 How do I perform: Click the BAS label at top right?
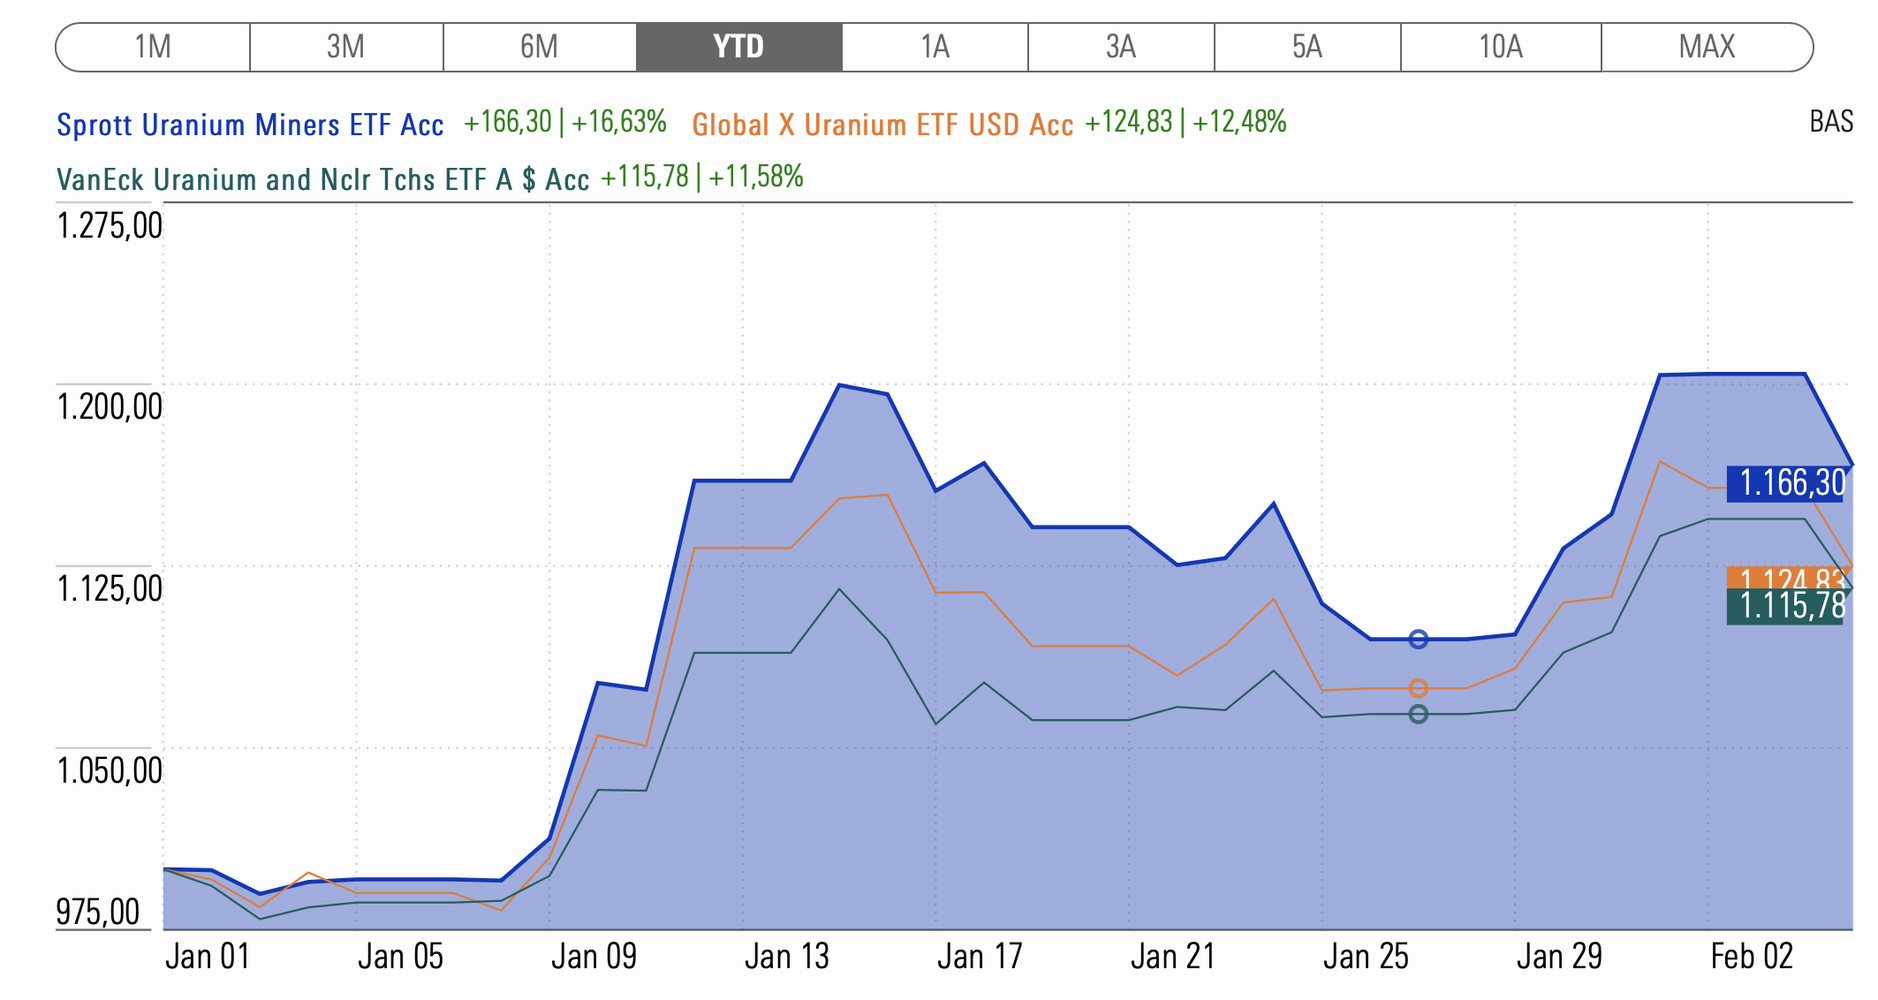[x=1831, y=122]
